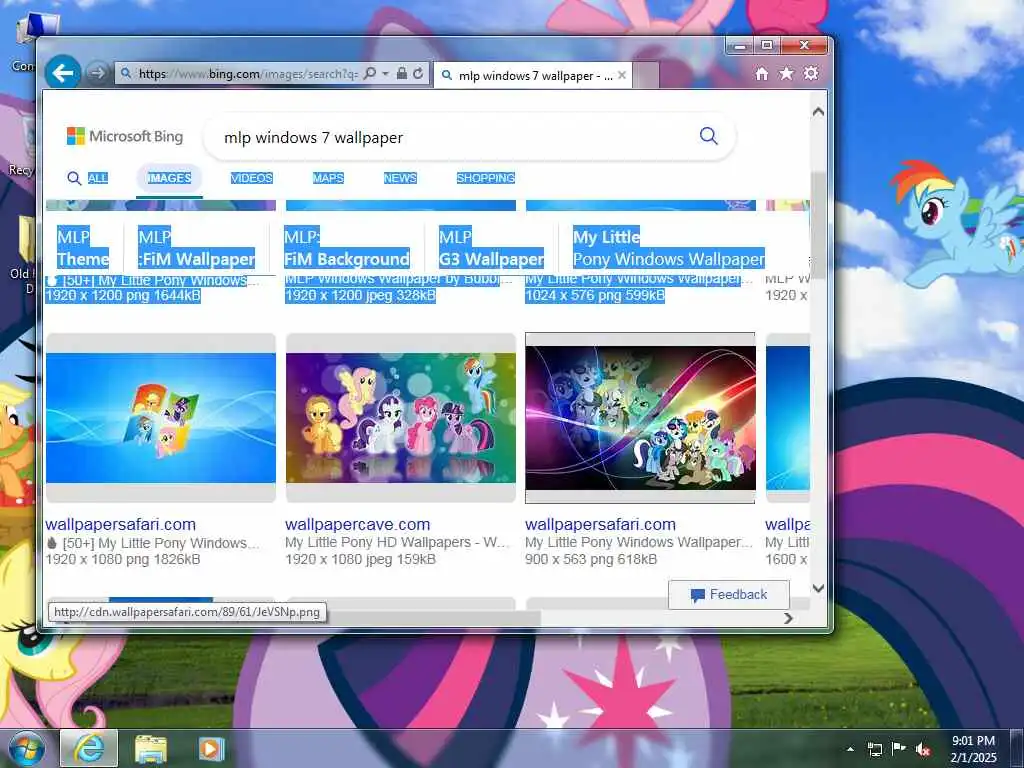This screenshot has height=768, width=1024.
Task: Open Windows Media Player from taskbar
Action: pyautogui.click(x=211, y=749)
